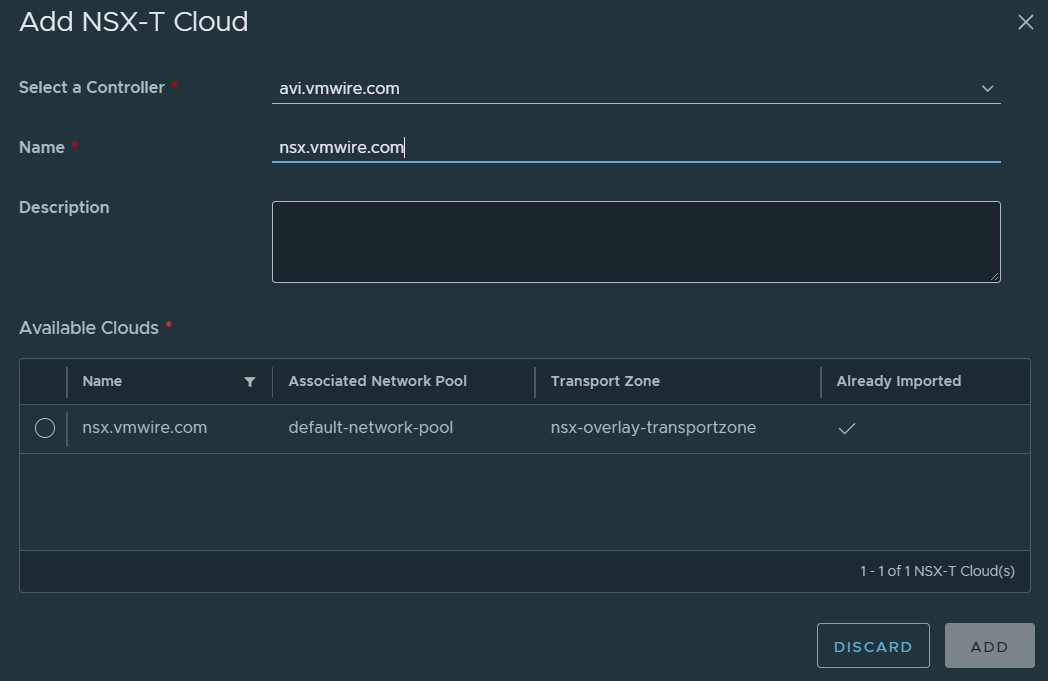Sort by the Name column header
The image size is (1048, 681).
tap(102, 381)
